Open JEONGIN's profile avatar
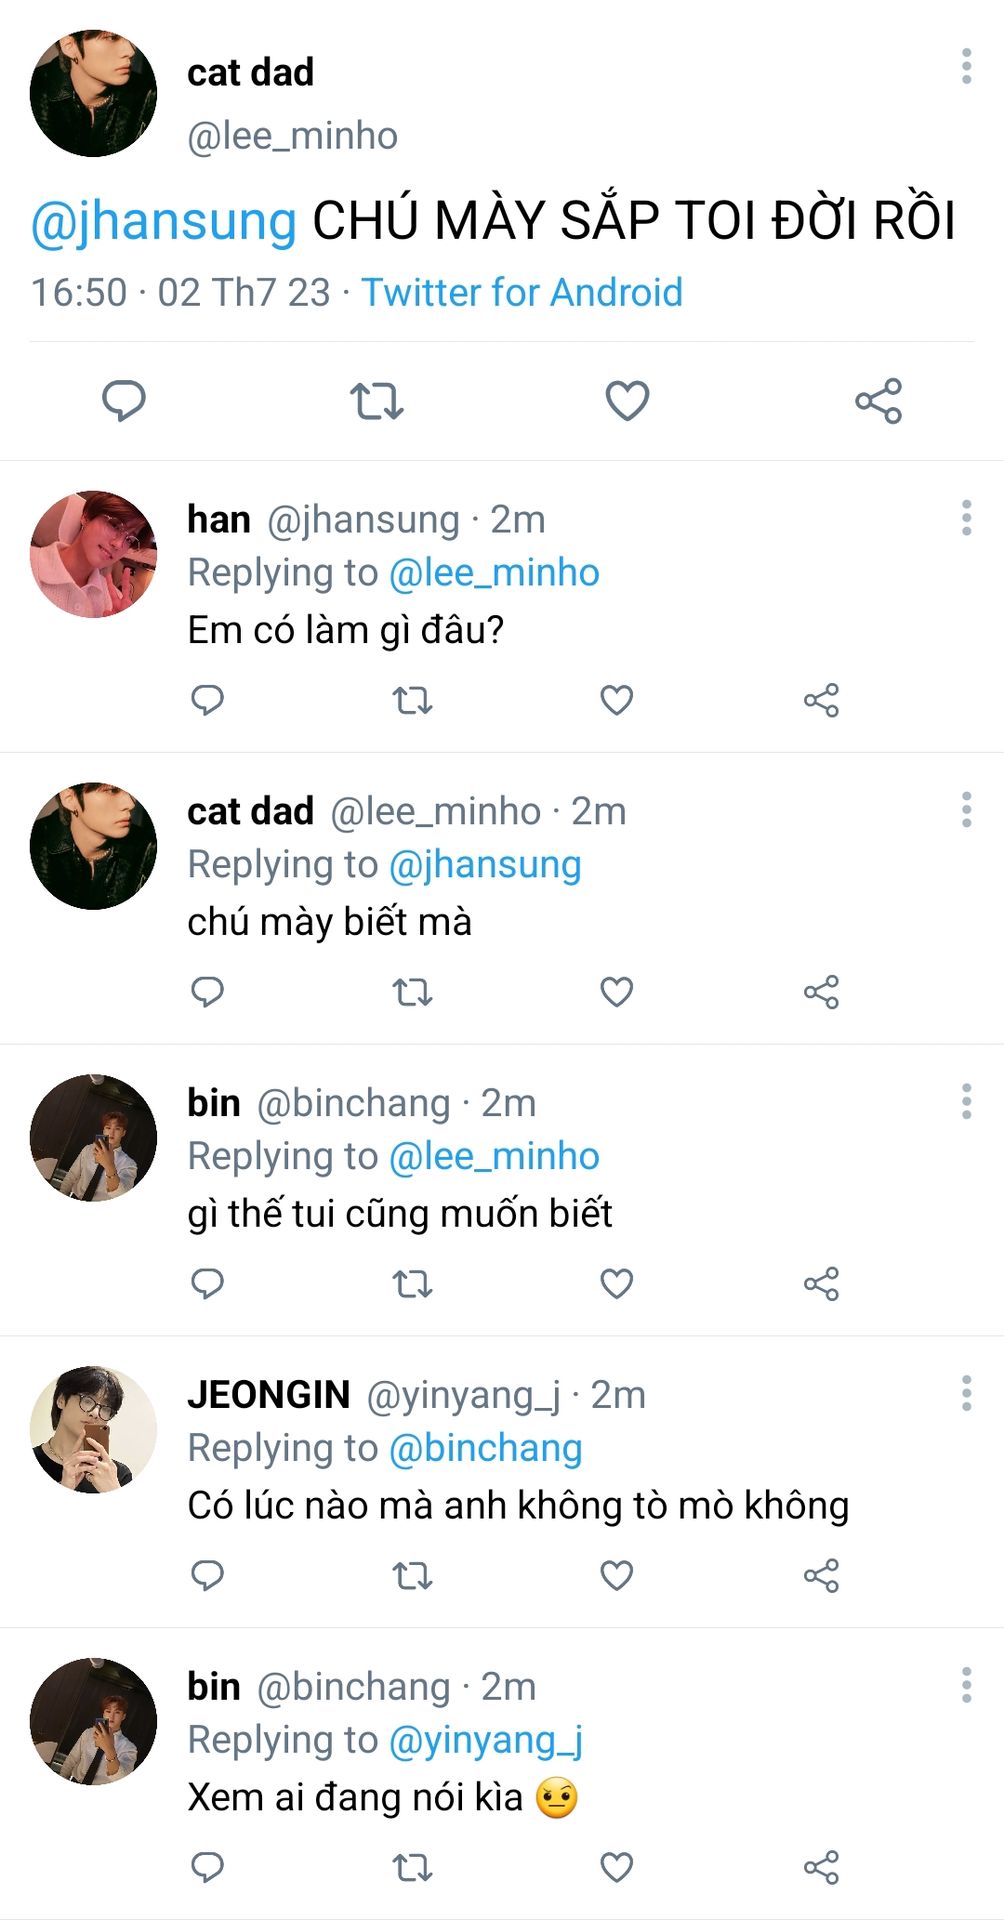This screenshot has width=1004, height=1920. pos(94,1429)
